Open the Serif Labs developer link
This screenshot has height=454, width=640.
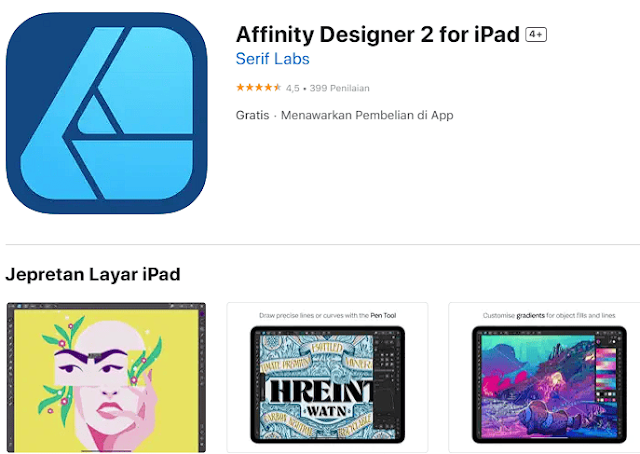point(273,59)
